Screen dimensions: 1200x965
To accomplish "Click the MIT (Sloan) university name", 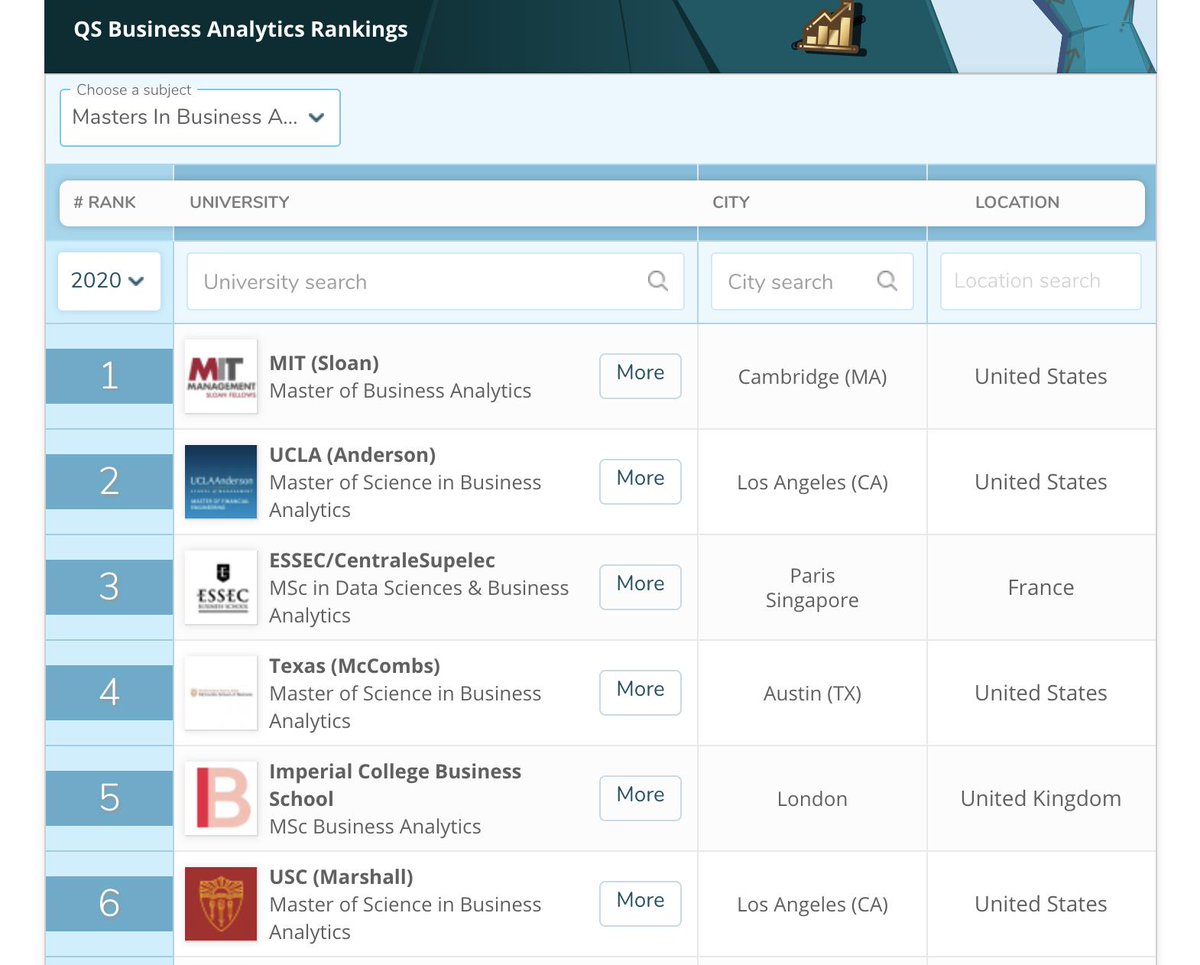I will (324, 363).
